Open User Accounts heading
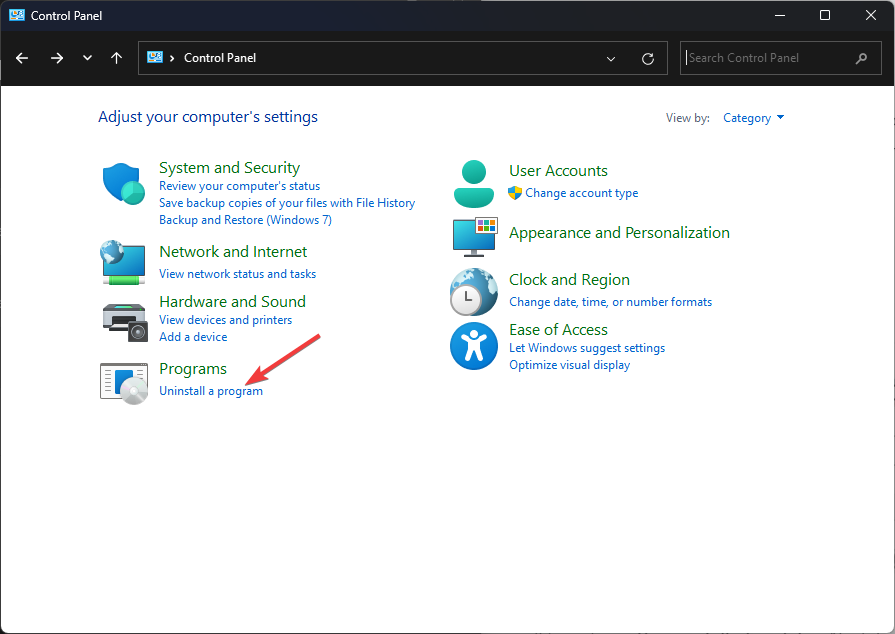The image size is (895, 634). point(558,171)
